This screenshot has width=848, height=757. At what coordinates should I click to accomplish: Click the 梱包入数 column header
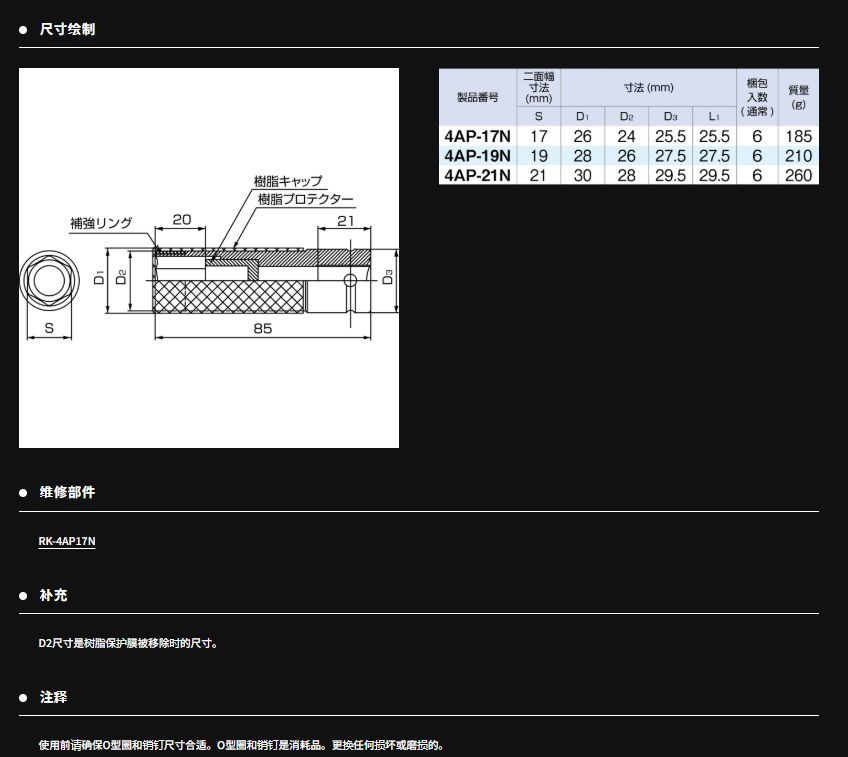(x=757, y=97)
